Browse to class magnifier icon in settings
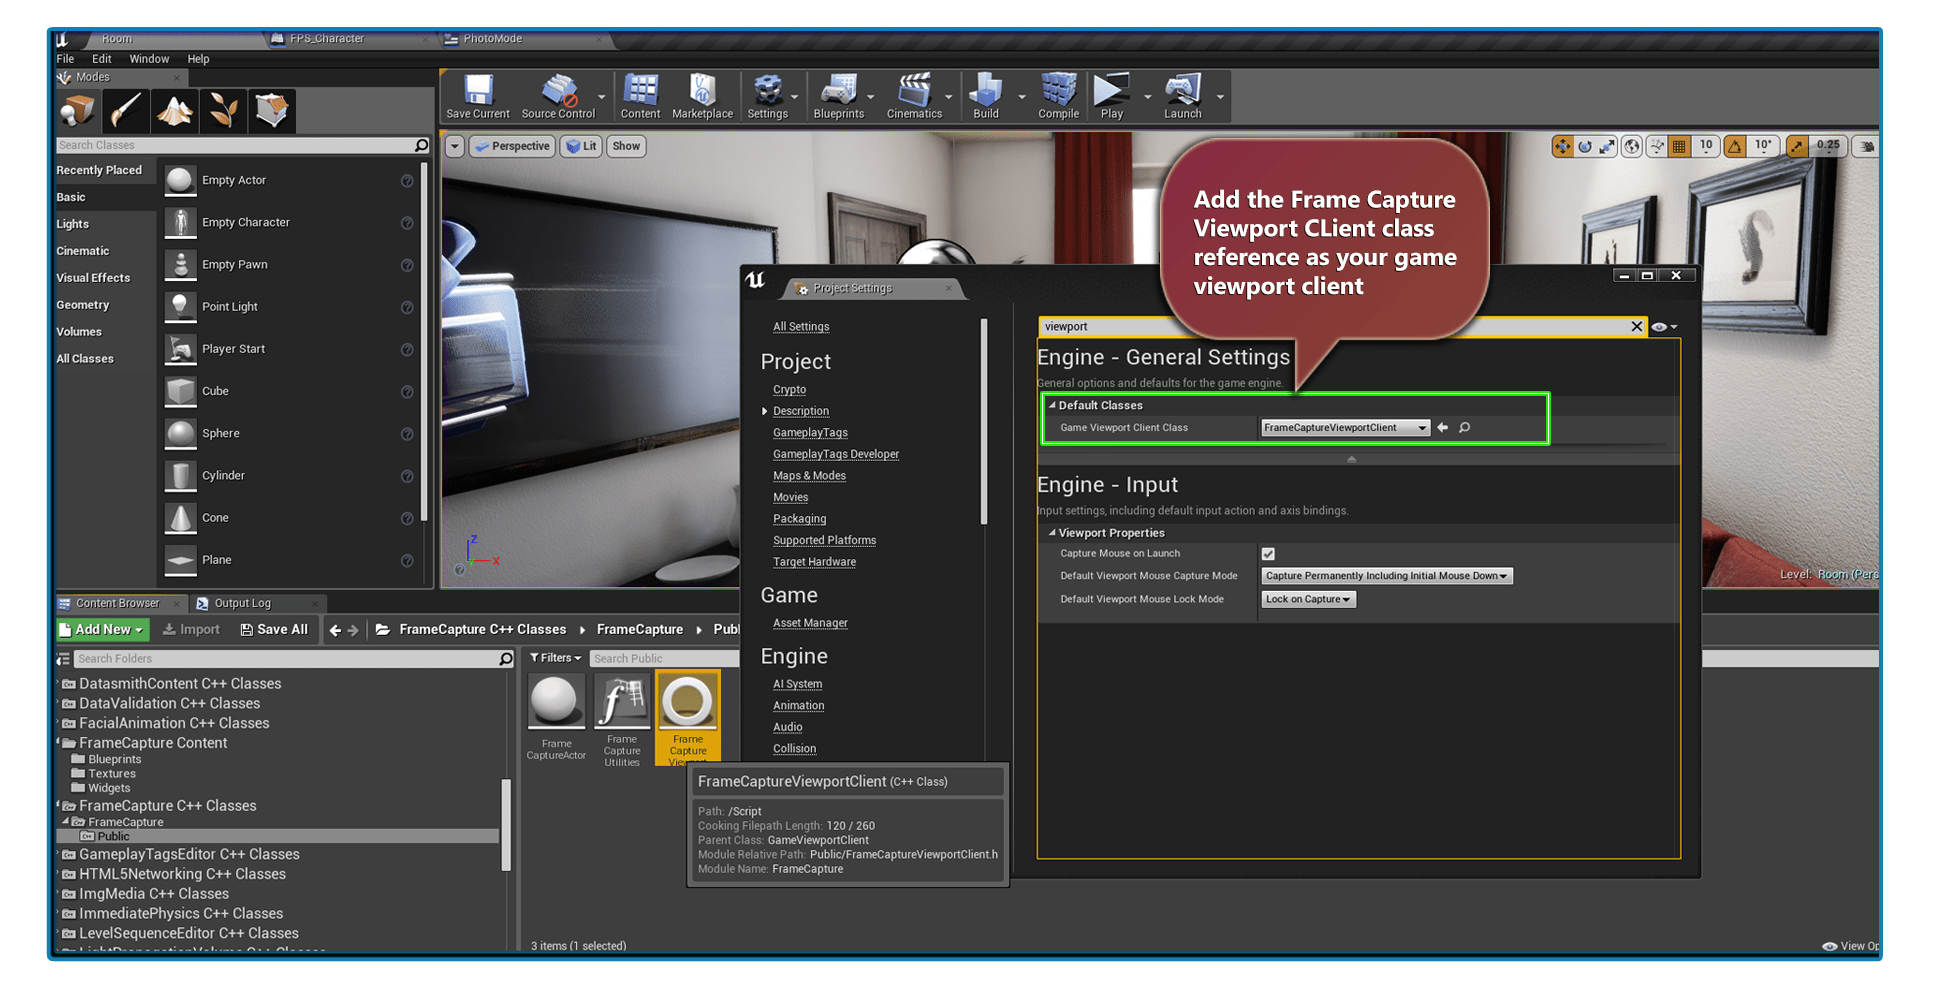Viewport: 1954px width, 990px height. tap(1464, 428)
